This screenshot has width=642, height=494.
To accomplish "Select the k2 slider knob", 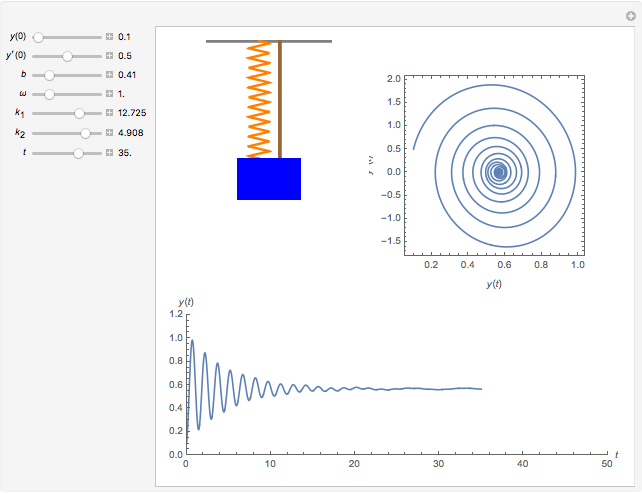I will click(x=85, y=132).
